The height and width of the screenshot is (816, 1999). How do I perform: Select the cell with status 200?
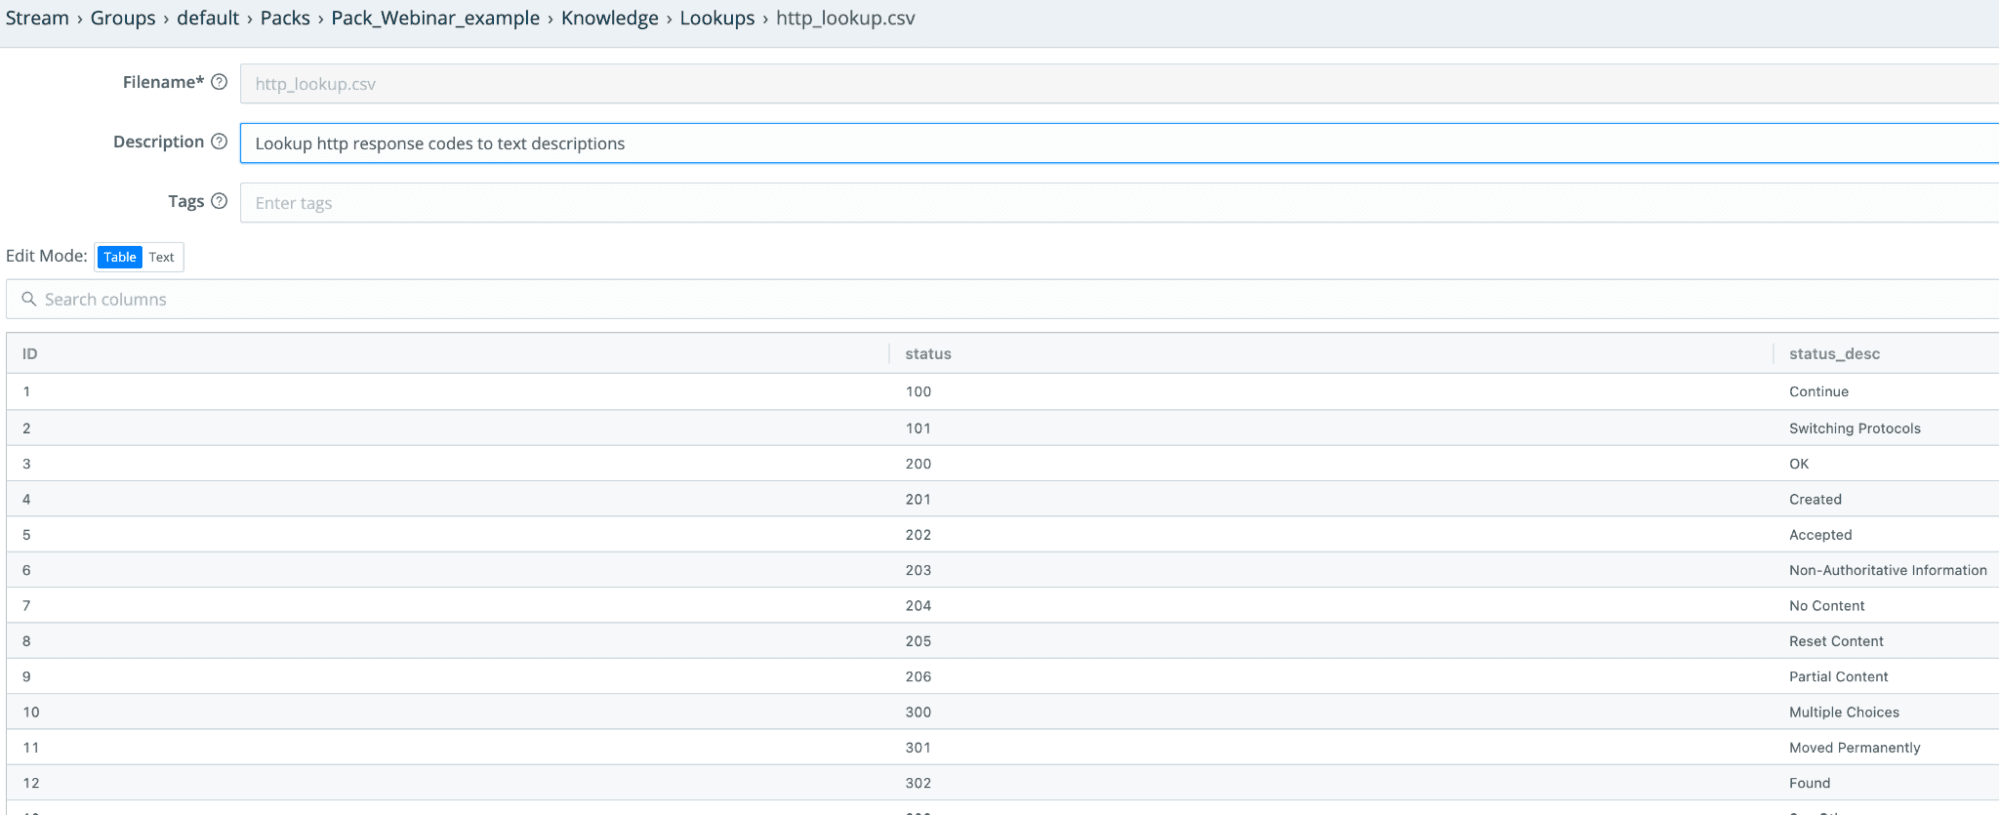click(918, 464)
